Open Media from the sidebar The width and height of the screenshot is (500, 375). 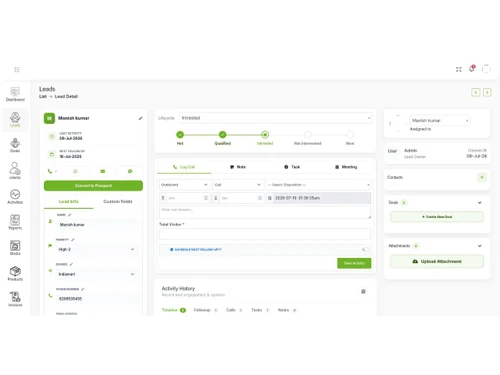point(15,248)
